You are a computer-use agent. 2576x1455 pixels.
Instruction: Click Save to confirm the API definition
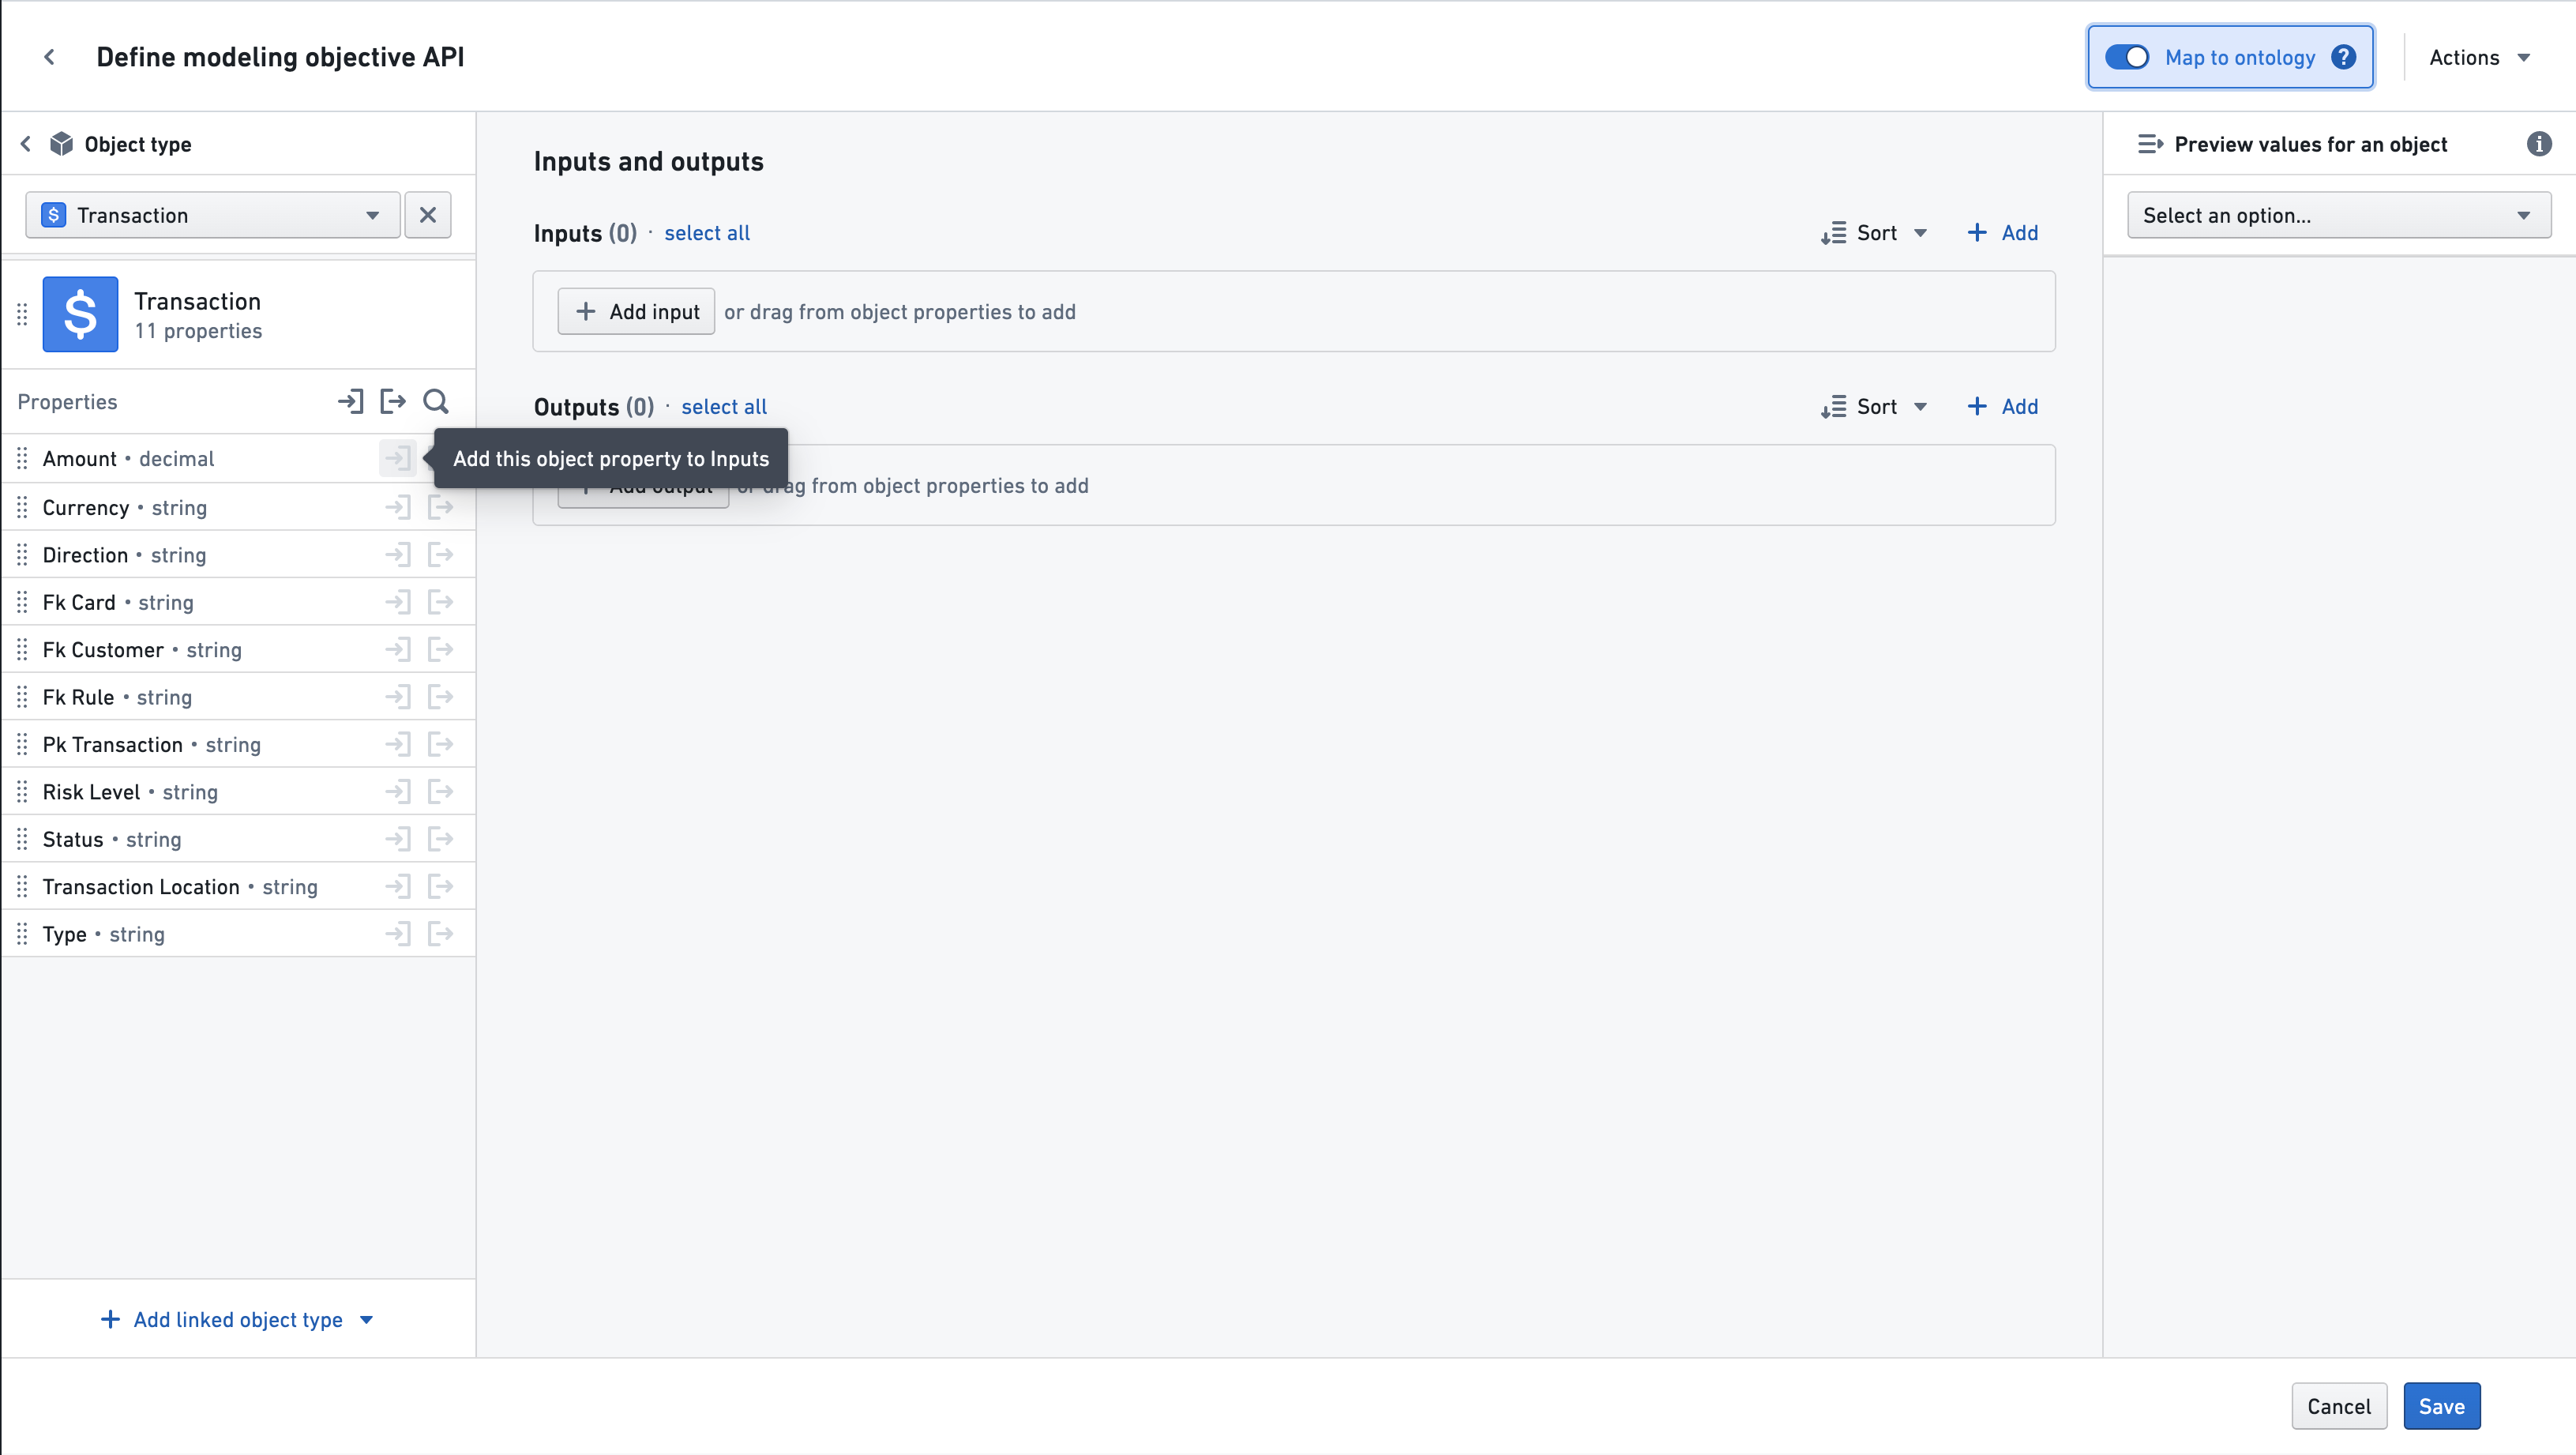[x=2442, y=1405]
